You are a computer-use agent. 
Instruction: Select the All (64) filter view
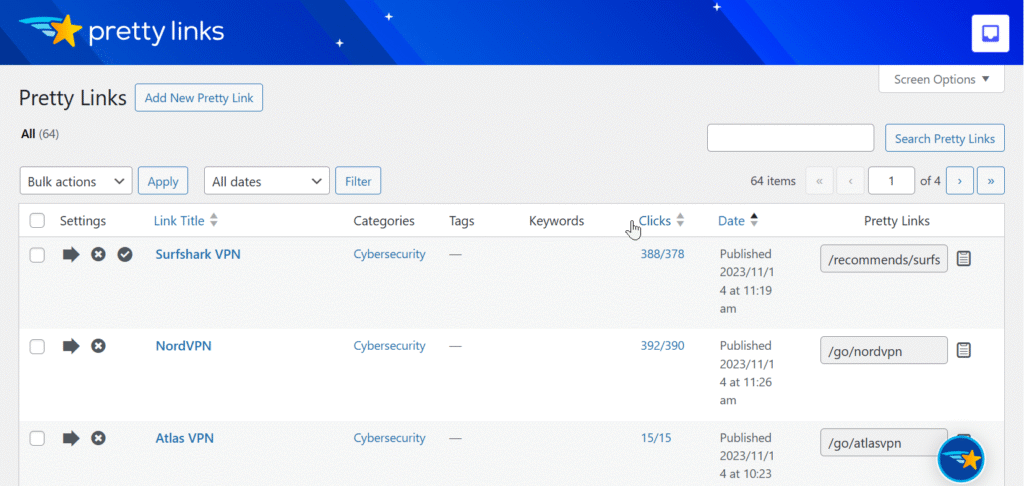40,134
